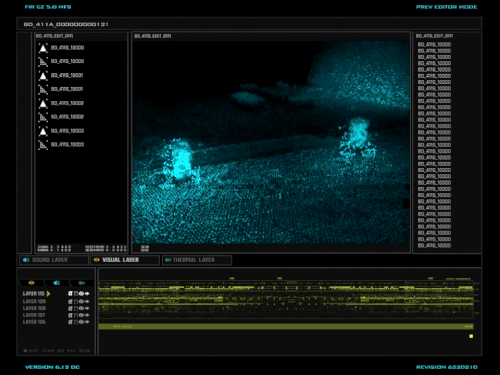500x375 pixels.
Task: Click the solid triangle icon beside first BD_4115_10003
Action: (43, 131)
